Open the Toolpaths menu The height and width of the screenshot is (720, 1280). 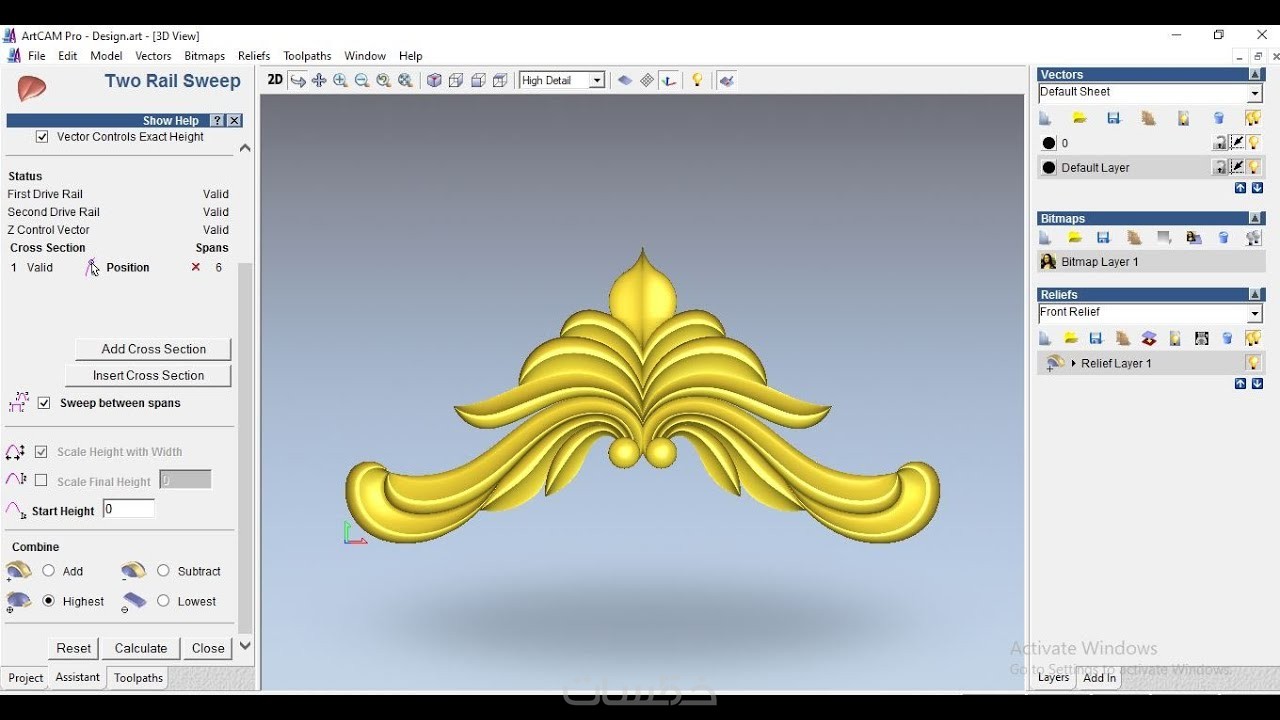coord(307,56)
